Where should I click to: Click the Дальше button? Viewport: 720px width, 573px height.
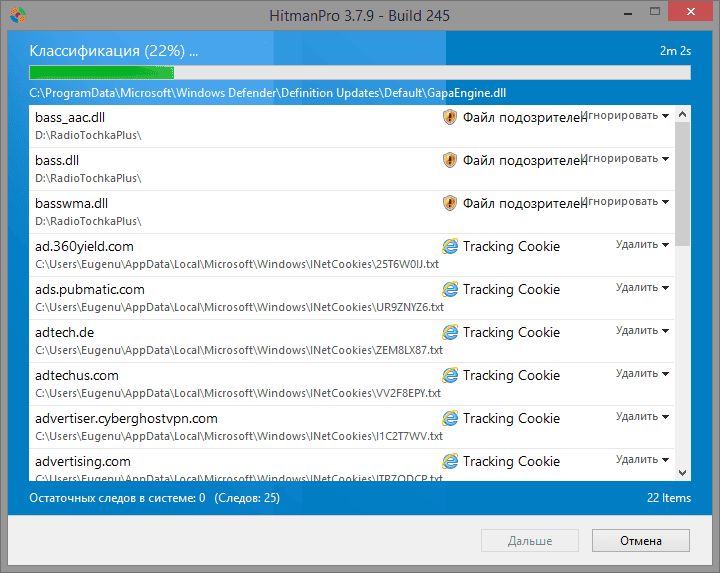pyautogui.click(x=529, y=540)
